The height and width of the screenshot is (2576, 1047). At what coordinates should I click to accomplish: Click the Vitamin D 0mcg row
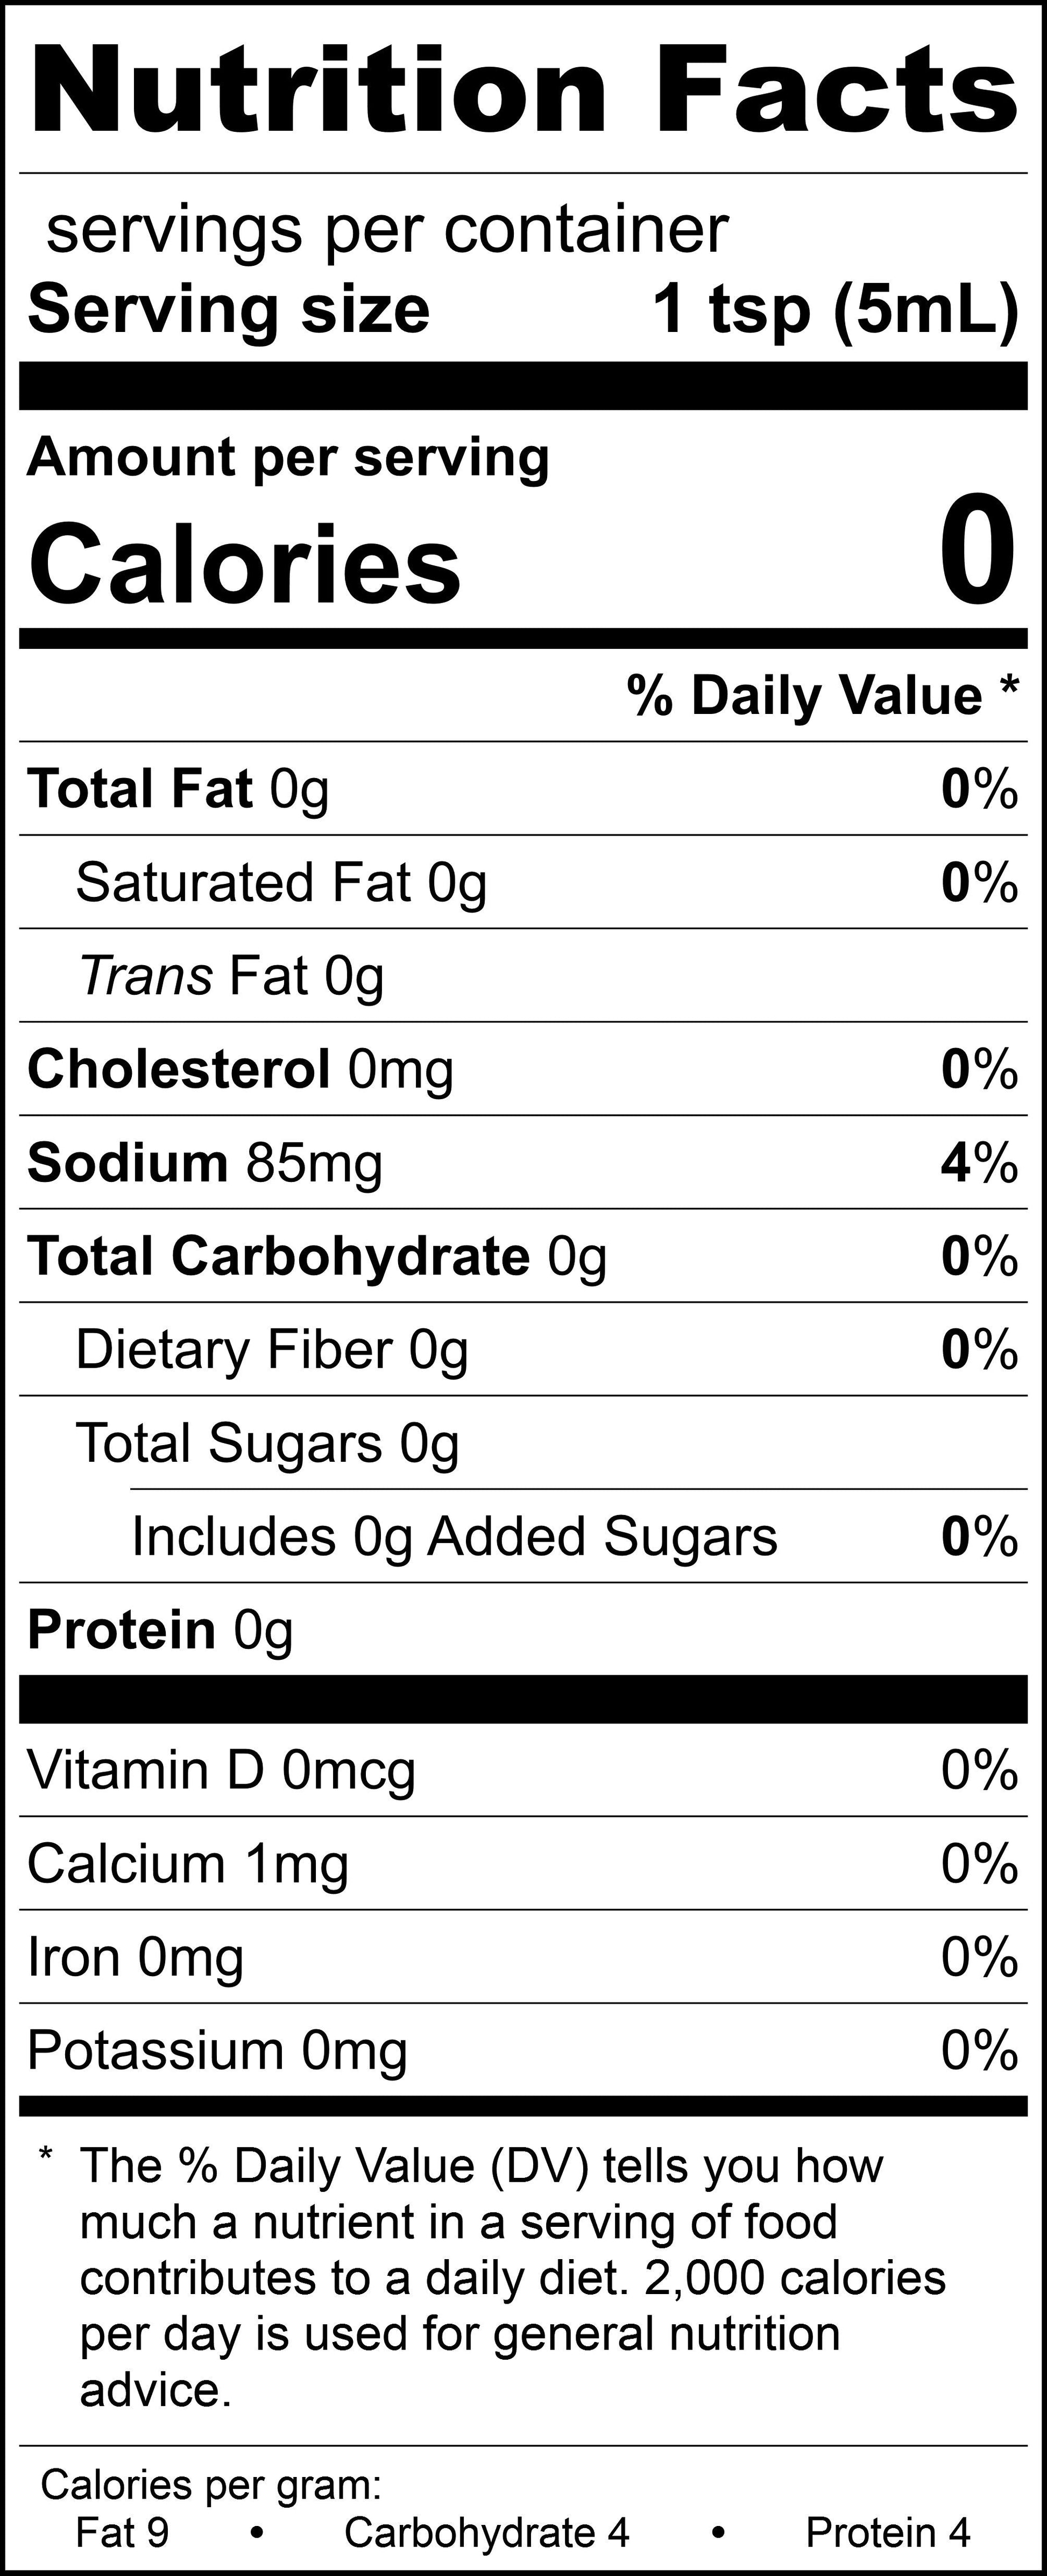click(x=221, y=1770)
